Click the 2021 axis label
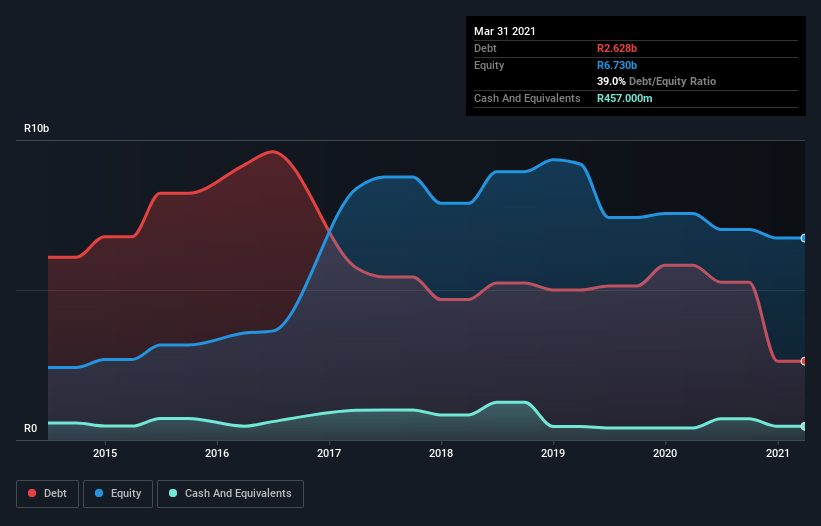The image size is (821, 526). [778, 453]
